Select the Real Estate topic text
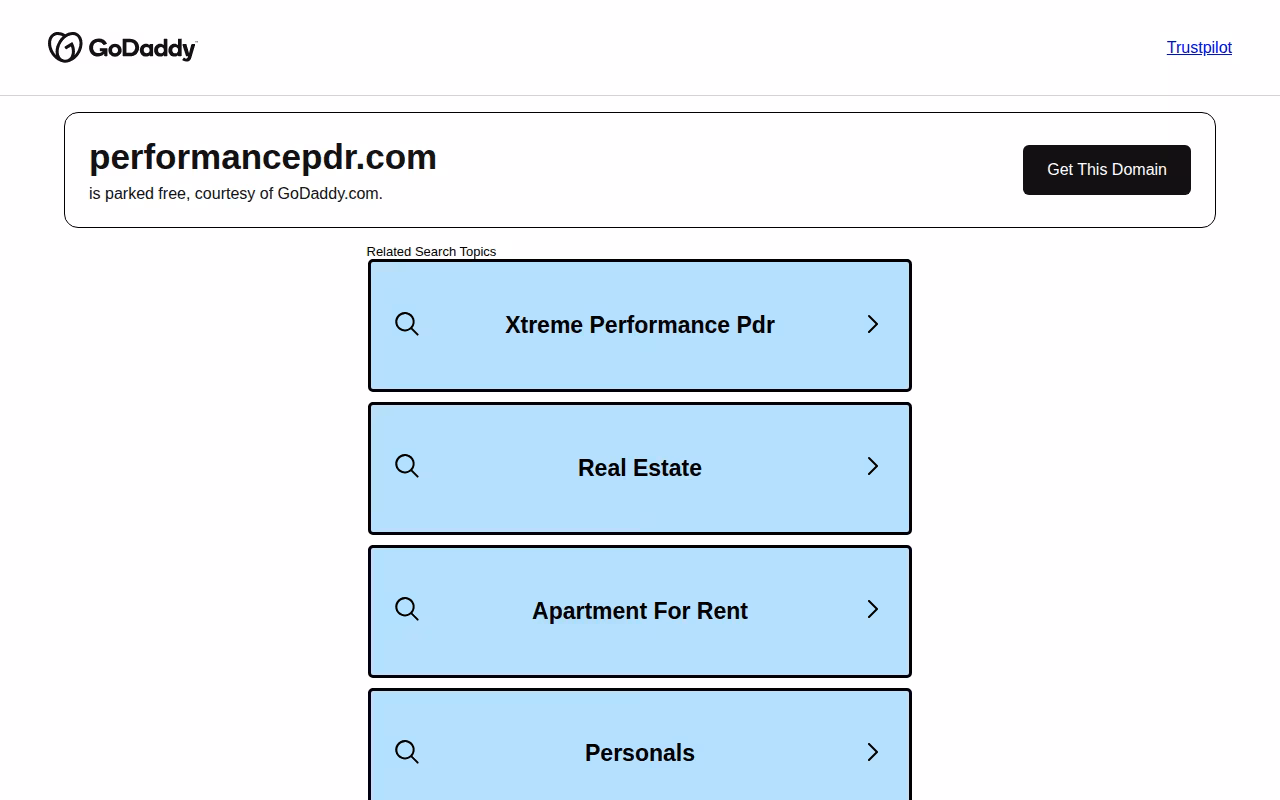This screenshot has height=800, width=1280. click(640, 468)
